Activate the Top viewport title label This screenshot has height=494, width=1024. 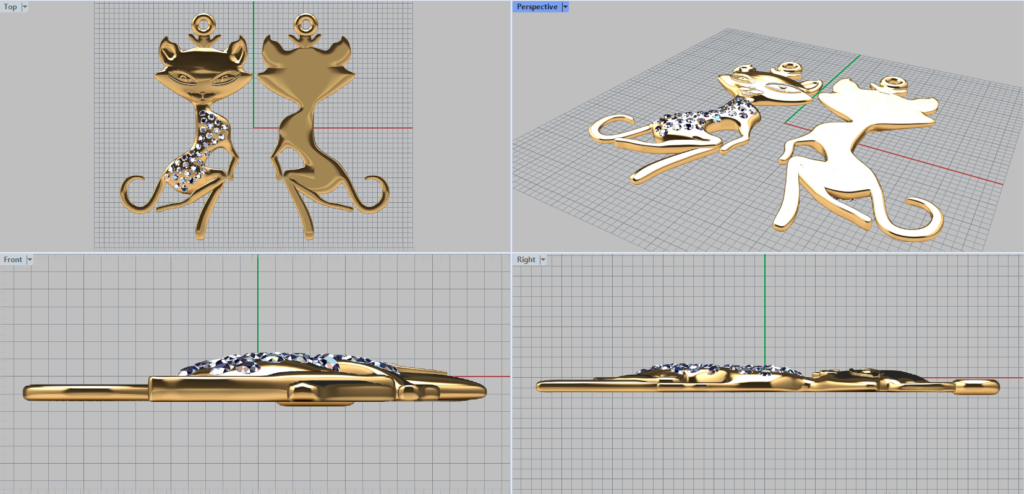[10, 6]
